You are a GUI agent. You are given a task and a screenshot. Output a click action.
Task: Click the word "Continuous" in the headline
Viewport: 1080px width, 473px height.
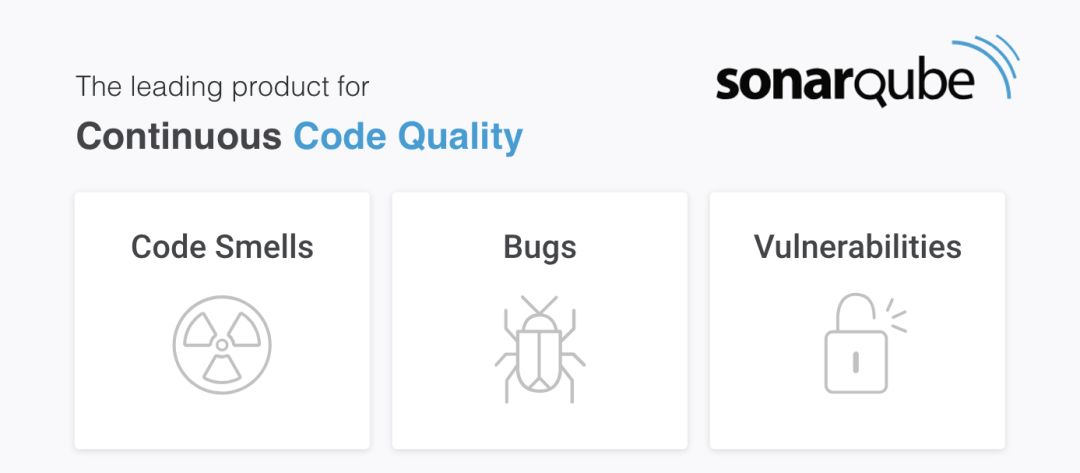point(179,136)
